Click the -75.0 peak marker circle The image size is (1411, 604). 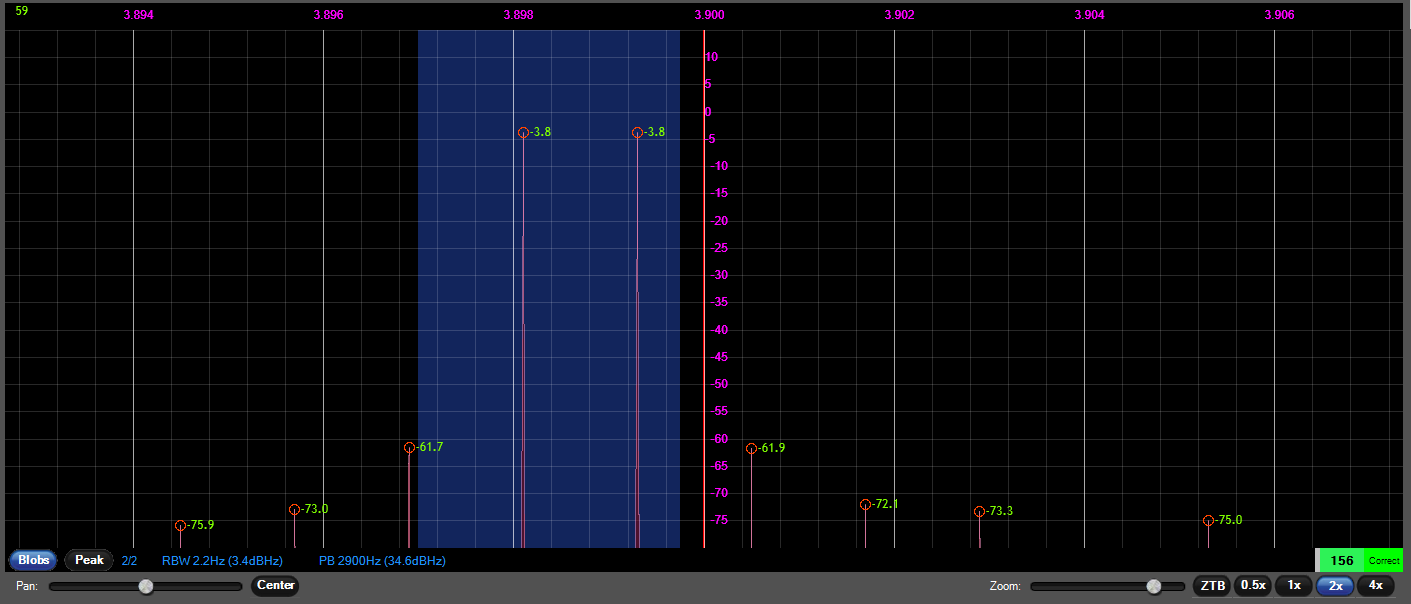(x=1208, y=521)
